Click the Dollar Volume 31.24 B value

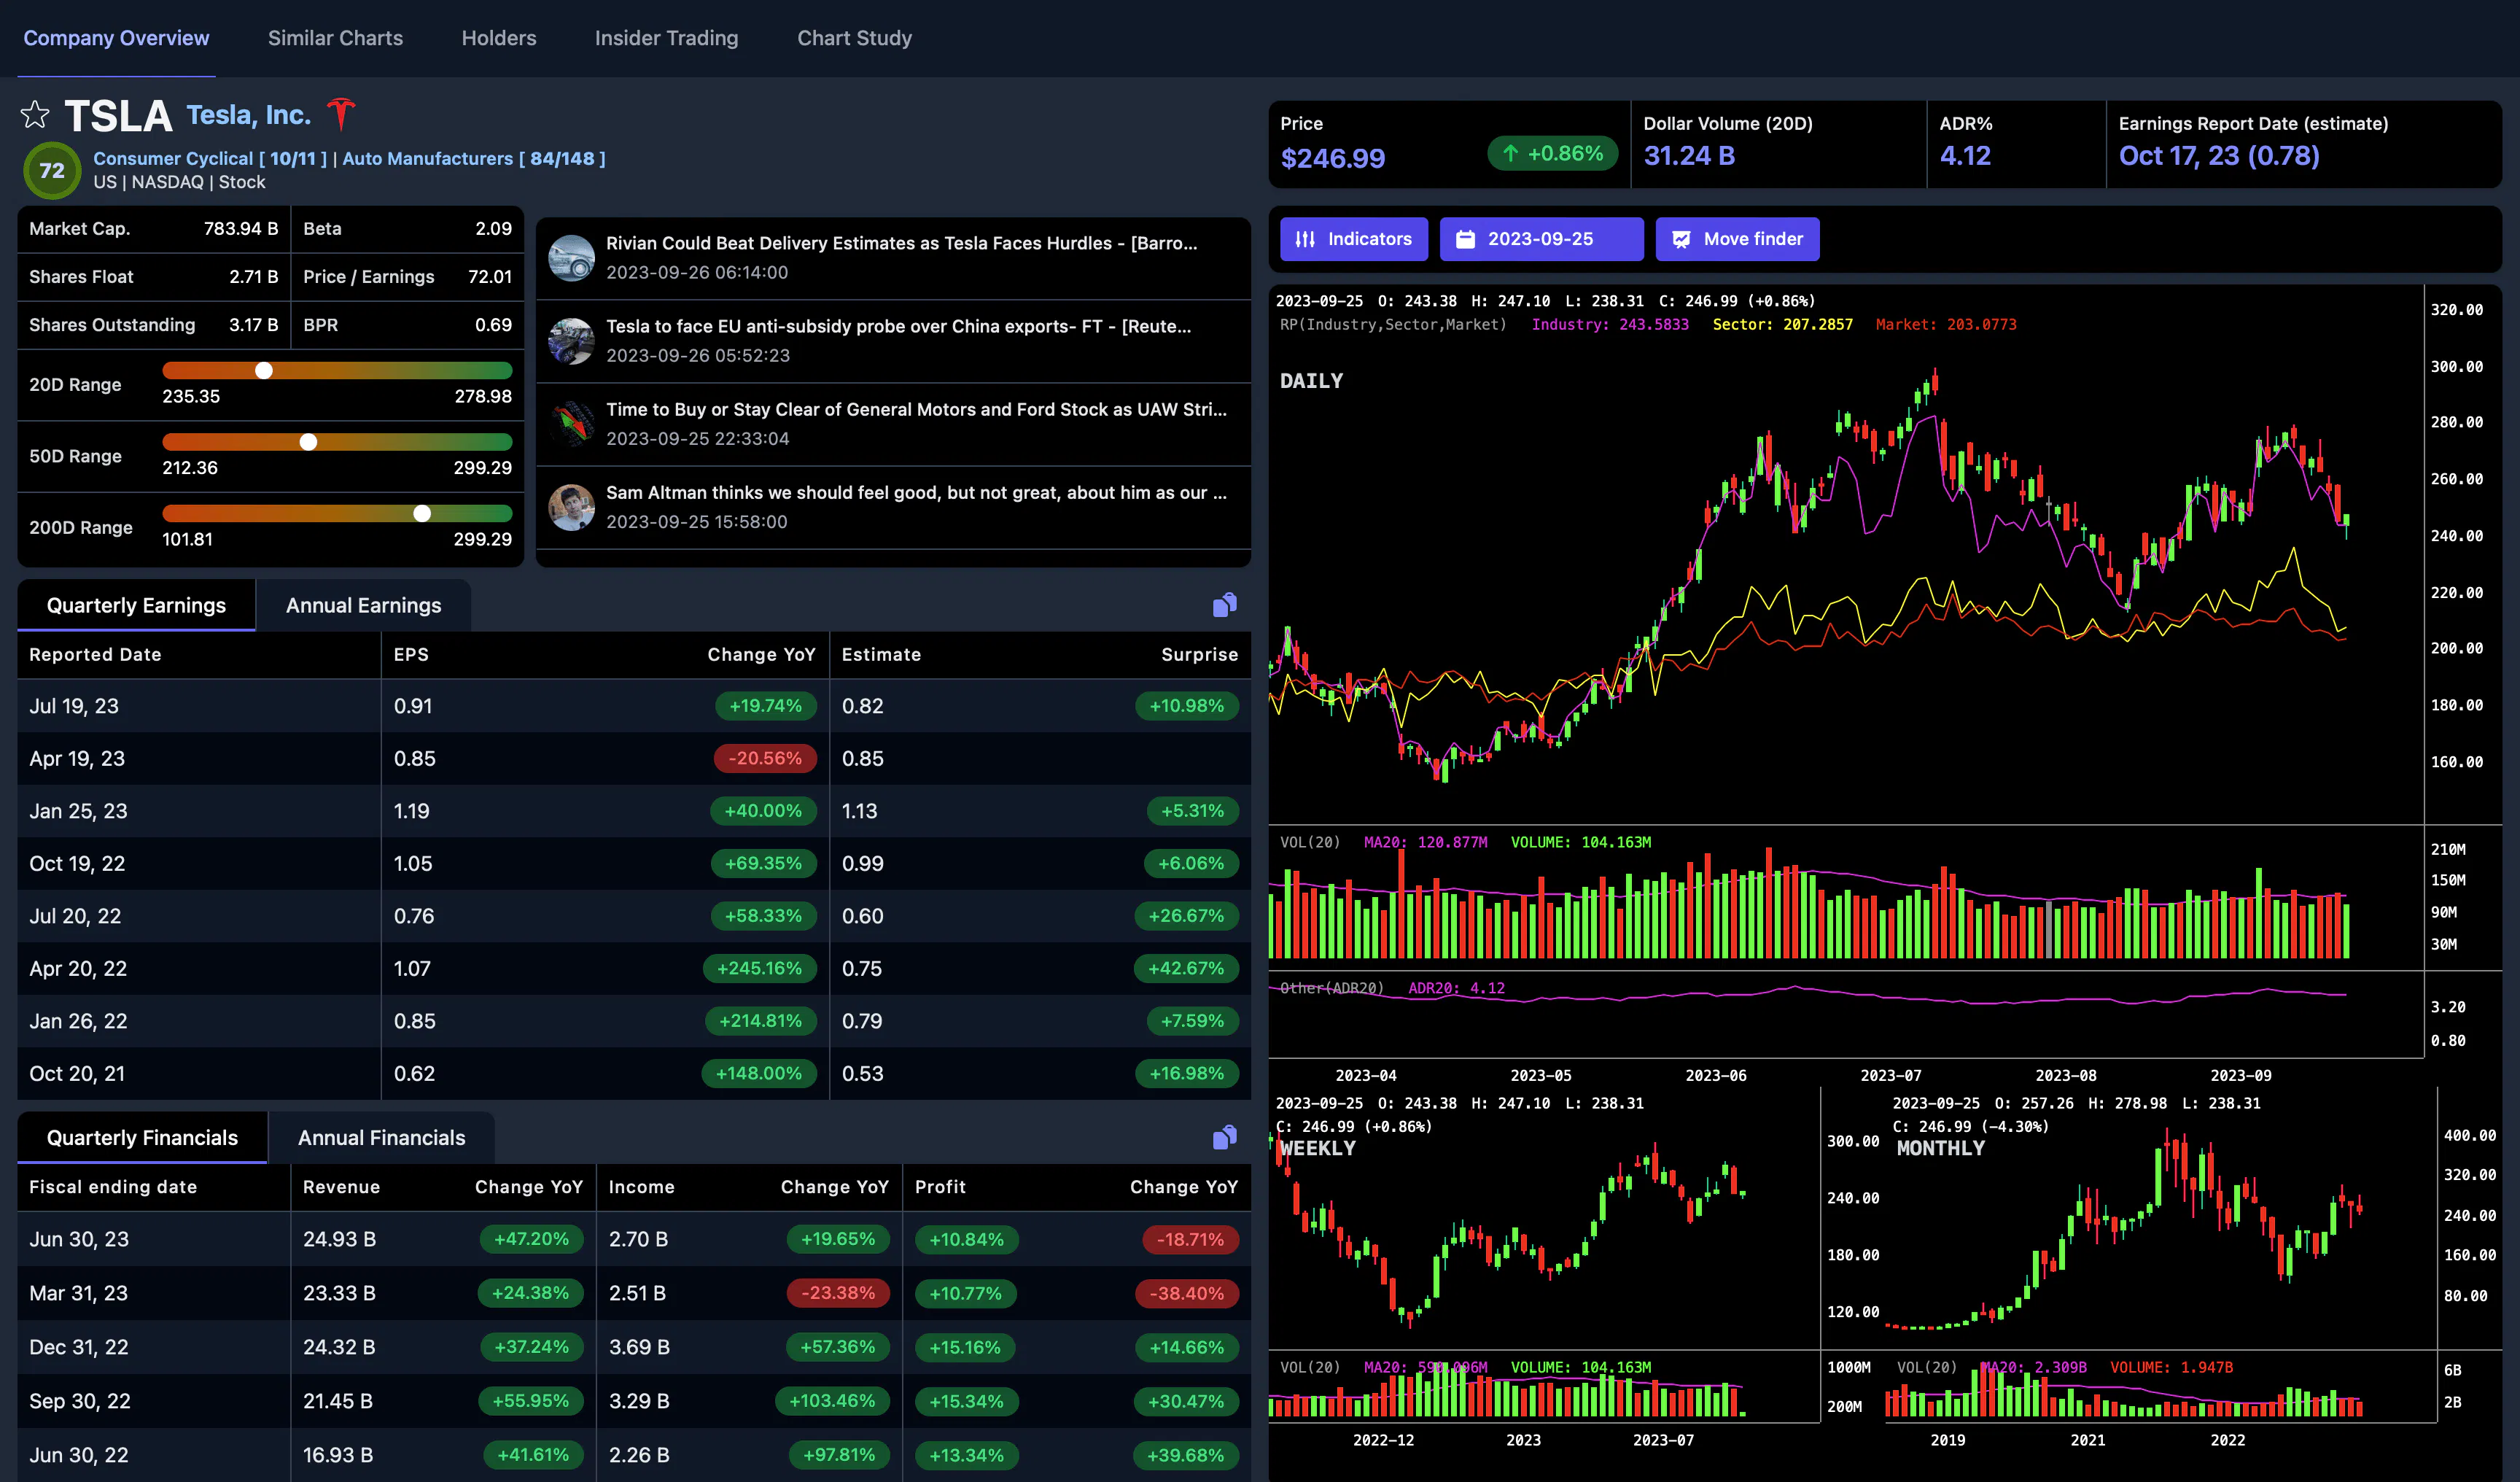pyautogui.click(x=1689, y=156)
